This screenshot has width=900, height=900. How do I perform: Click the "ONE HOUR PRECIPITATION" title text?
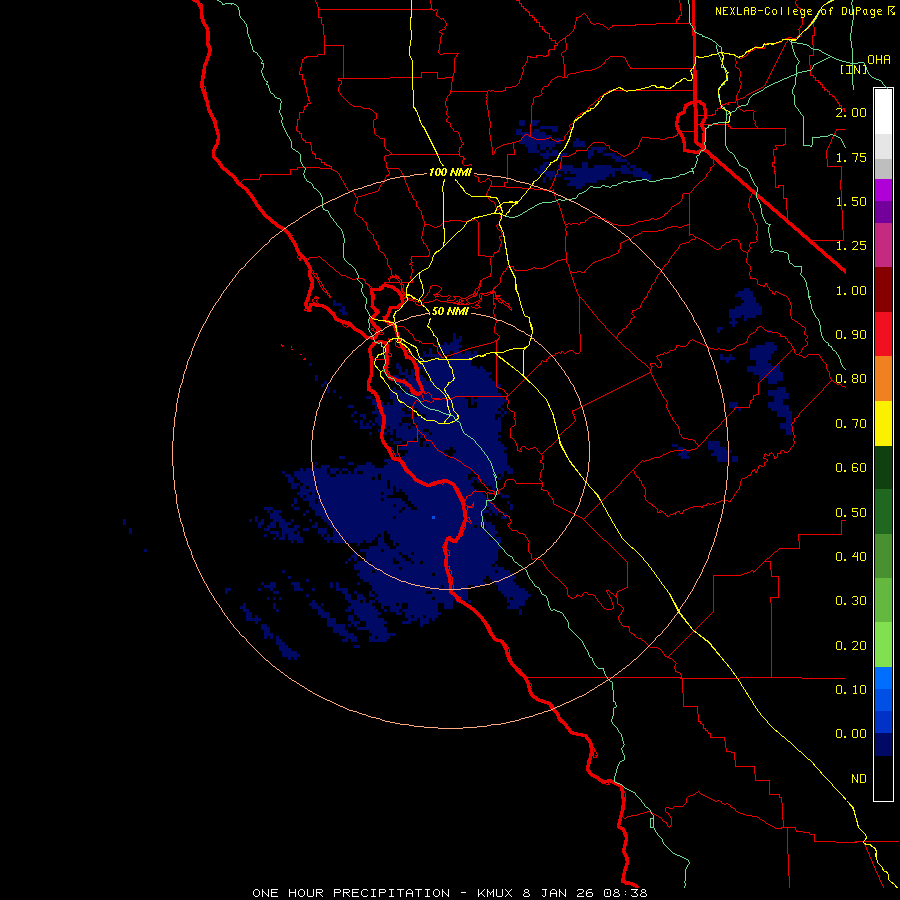pyautogui.click(x=351, y=893)
